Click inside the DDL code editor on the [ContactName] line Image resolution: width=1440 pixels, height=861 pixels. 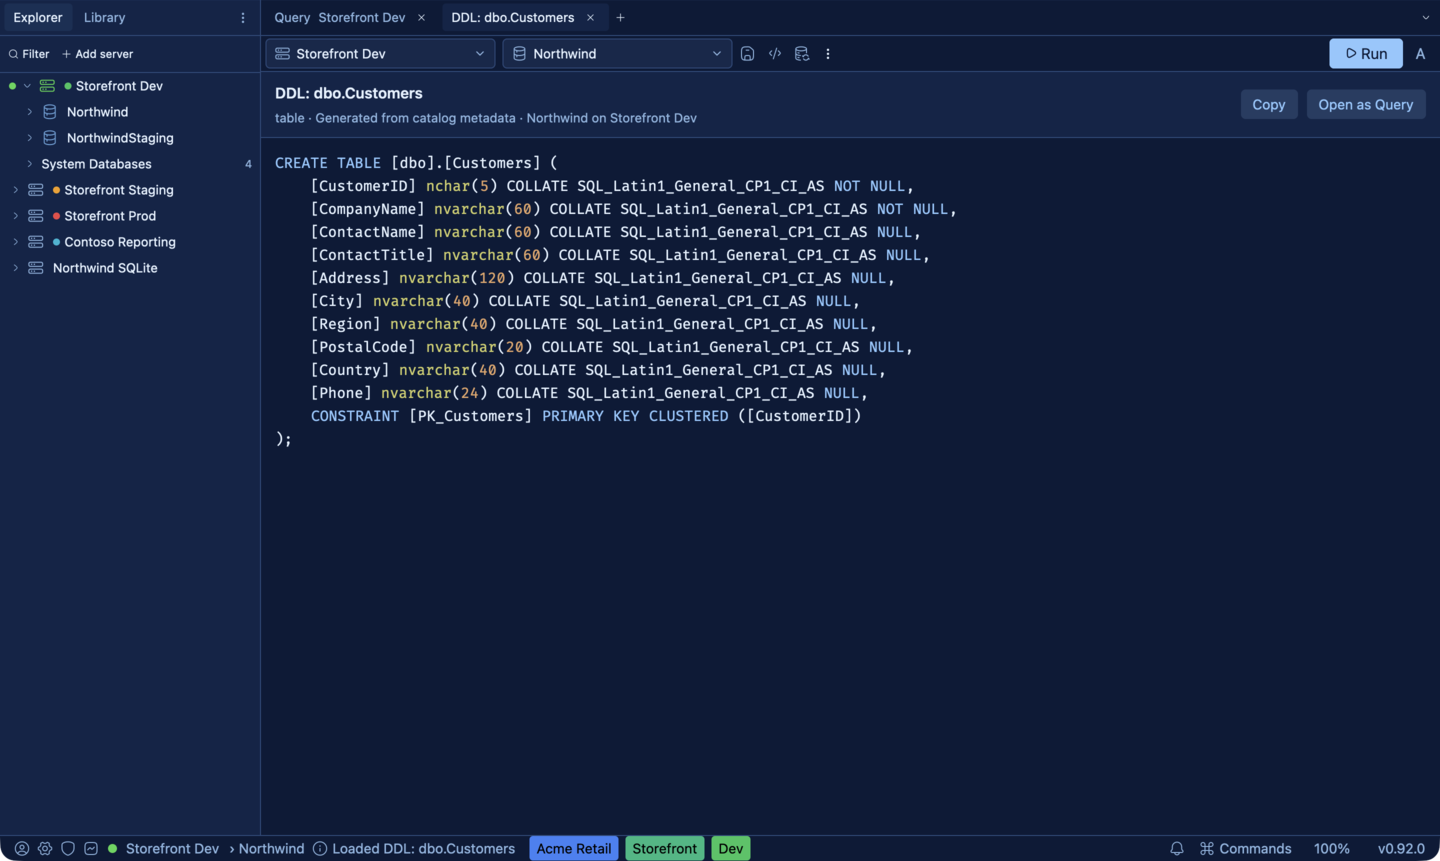click(x=615, y=232)
